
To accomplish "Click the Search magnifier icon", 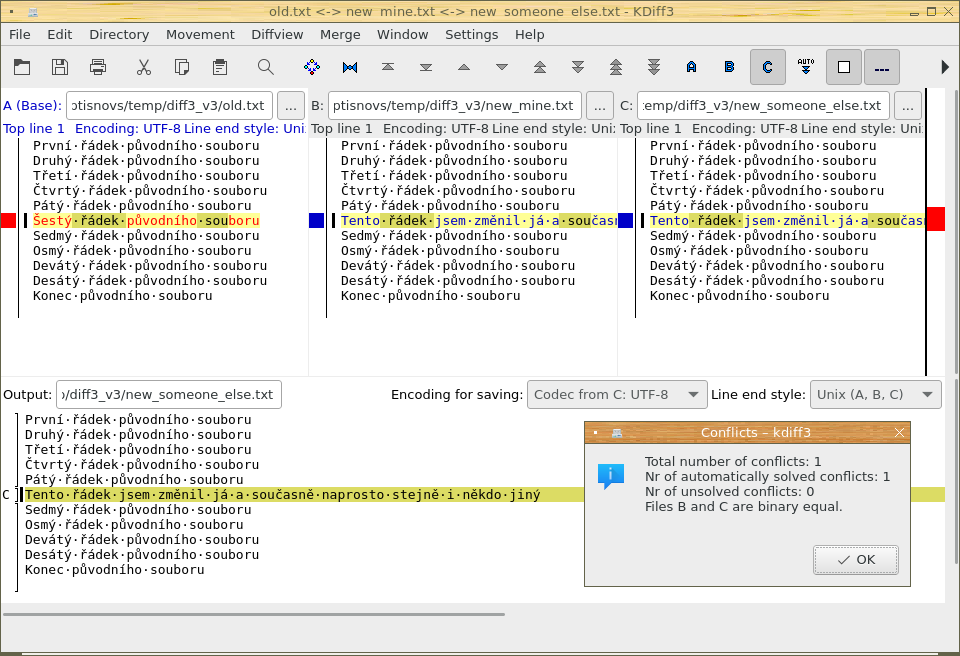I will [265, 67].
